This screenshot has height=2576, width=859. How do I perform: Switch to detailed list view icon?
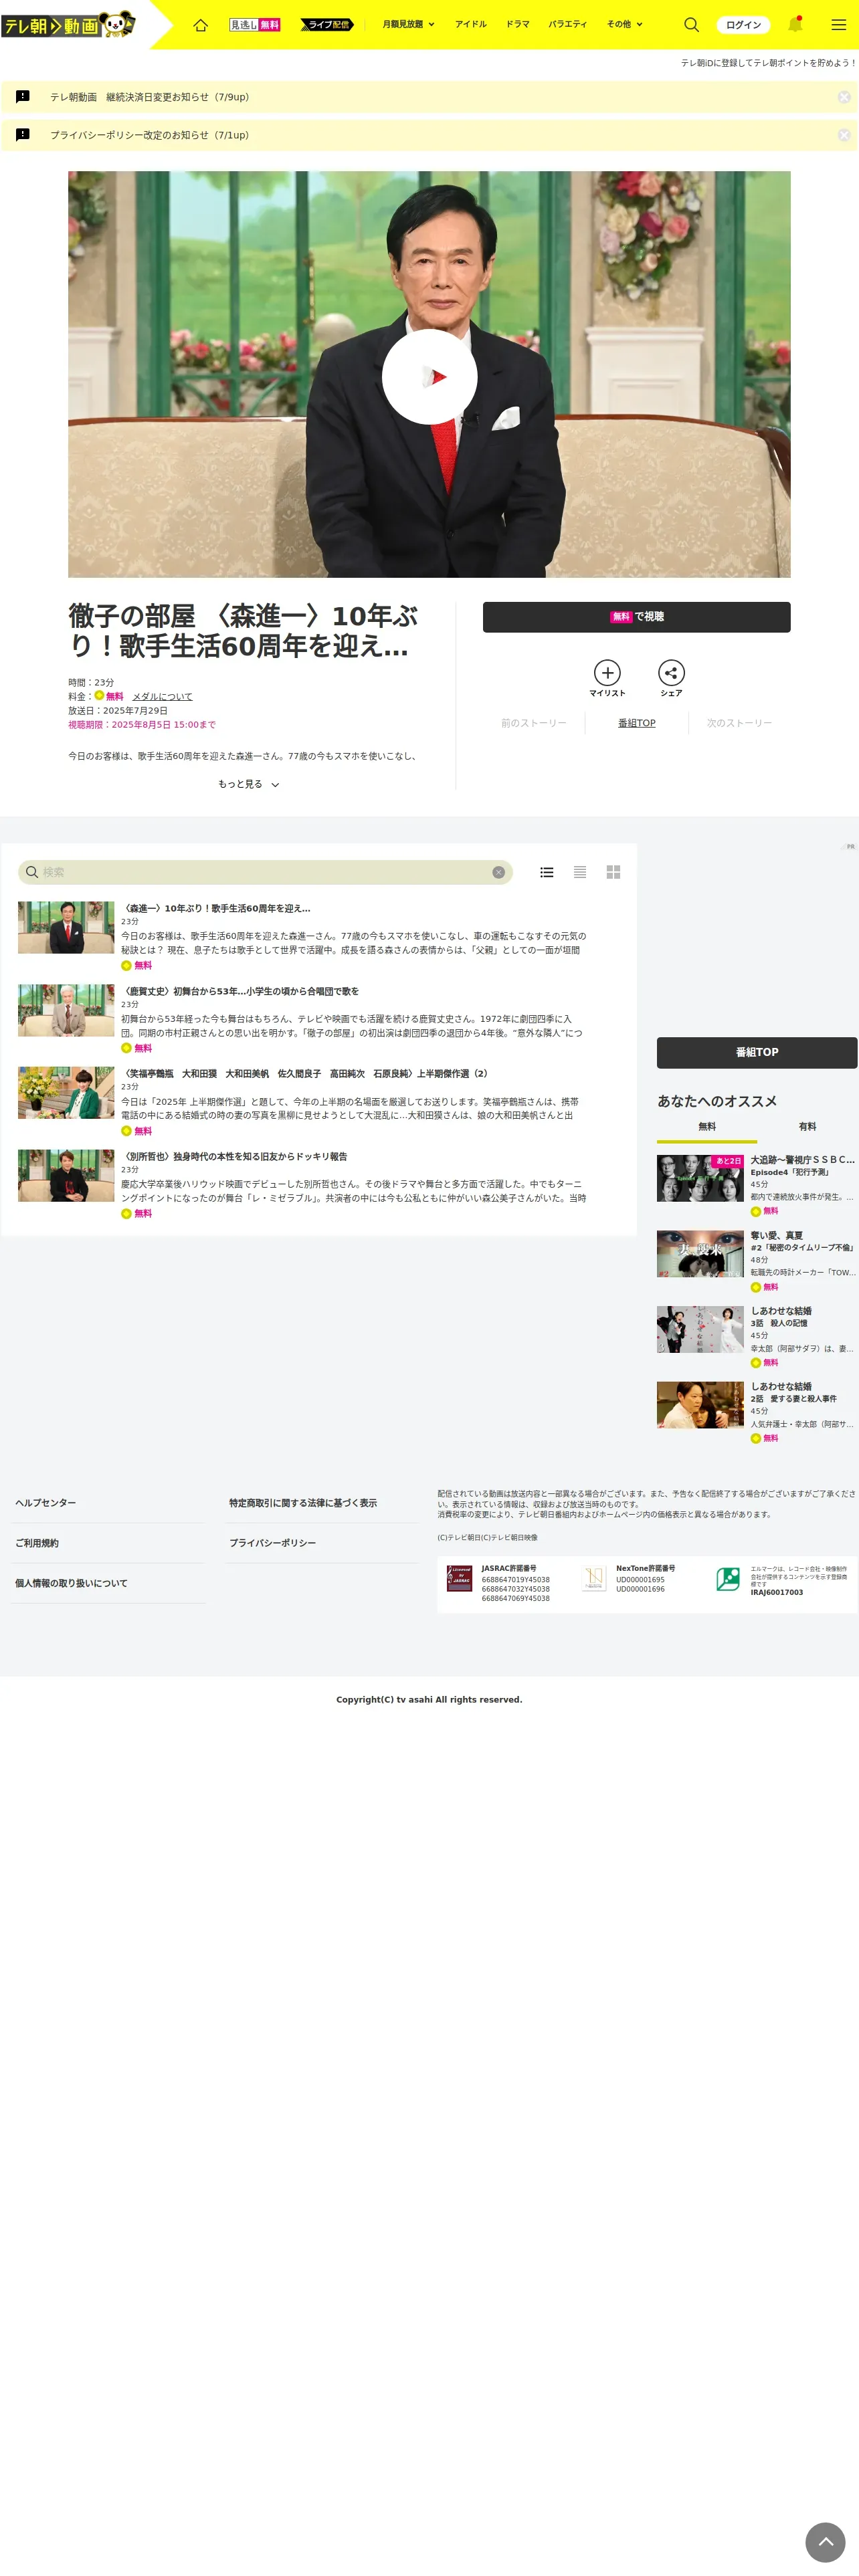pyautogui.click(x=547, y=872)
